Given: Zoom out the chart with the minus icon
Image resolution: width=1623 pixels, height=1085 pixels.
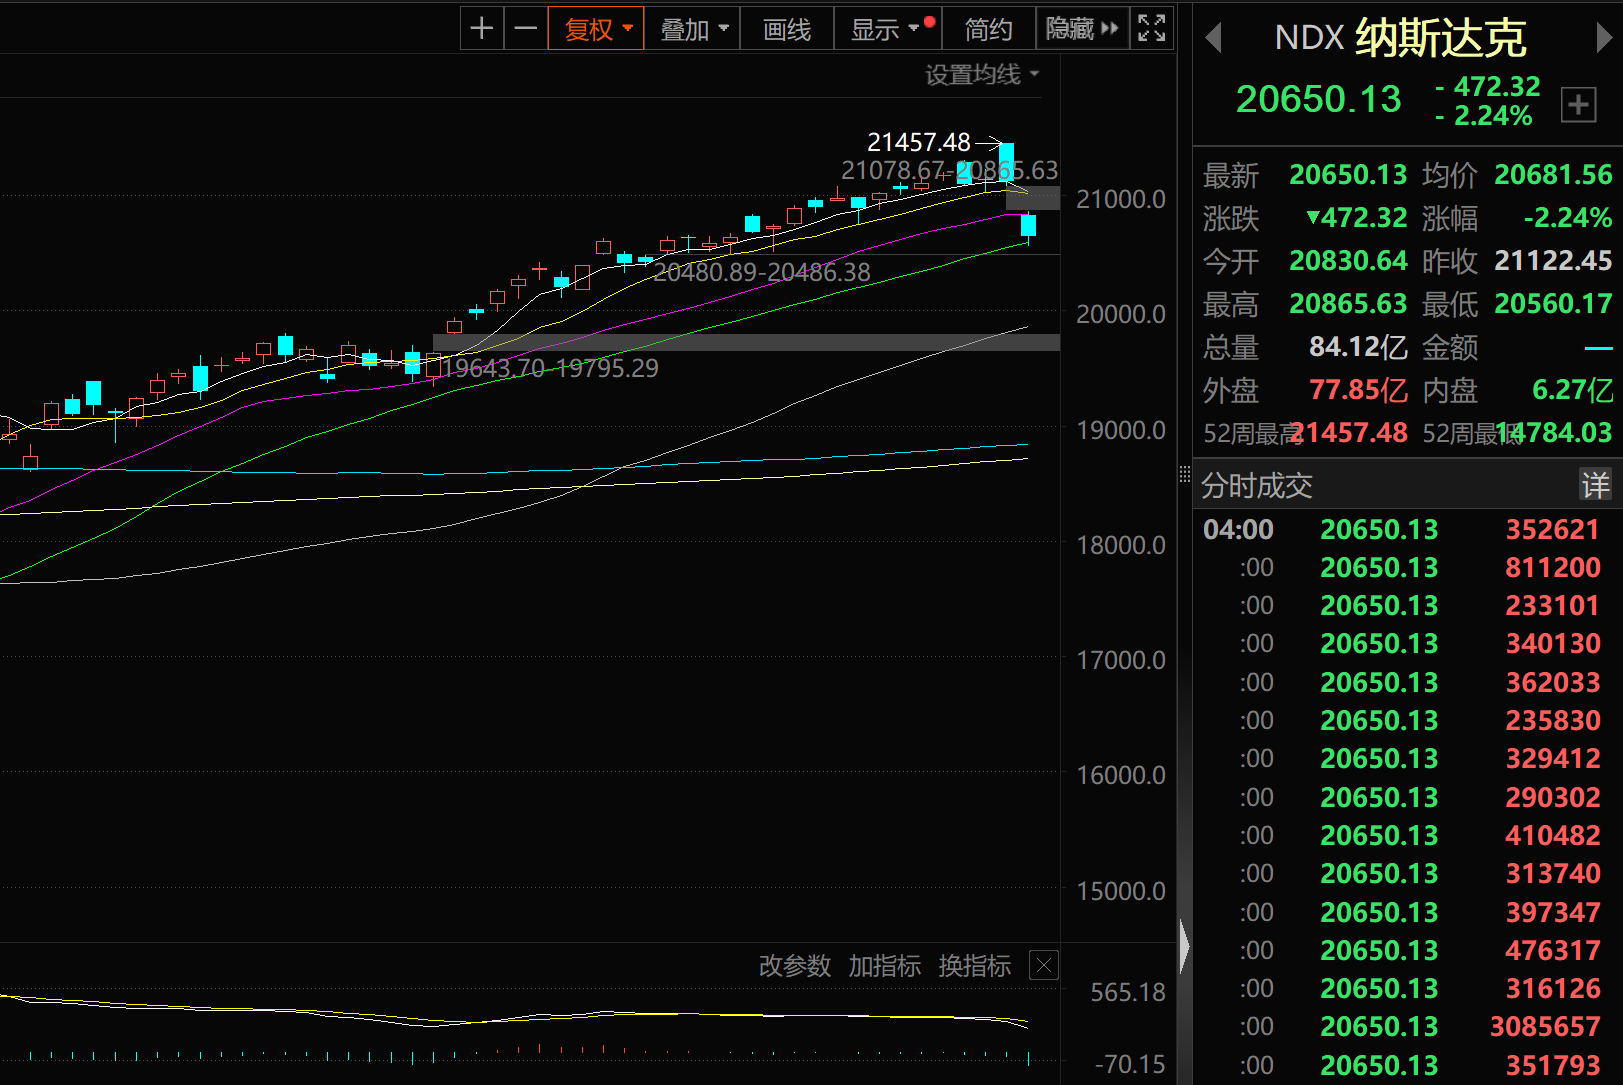Looking at the screenshot, I should click(x=525, y=28).
